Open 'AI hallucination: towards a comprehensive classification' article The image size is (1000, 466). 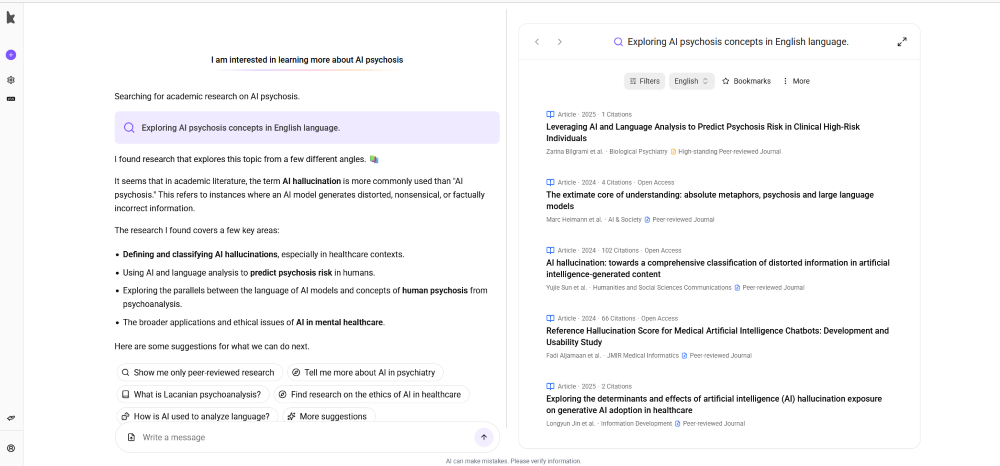pos(717,268)
